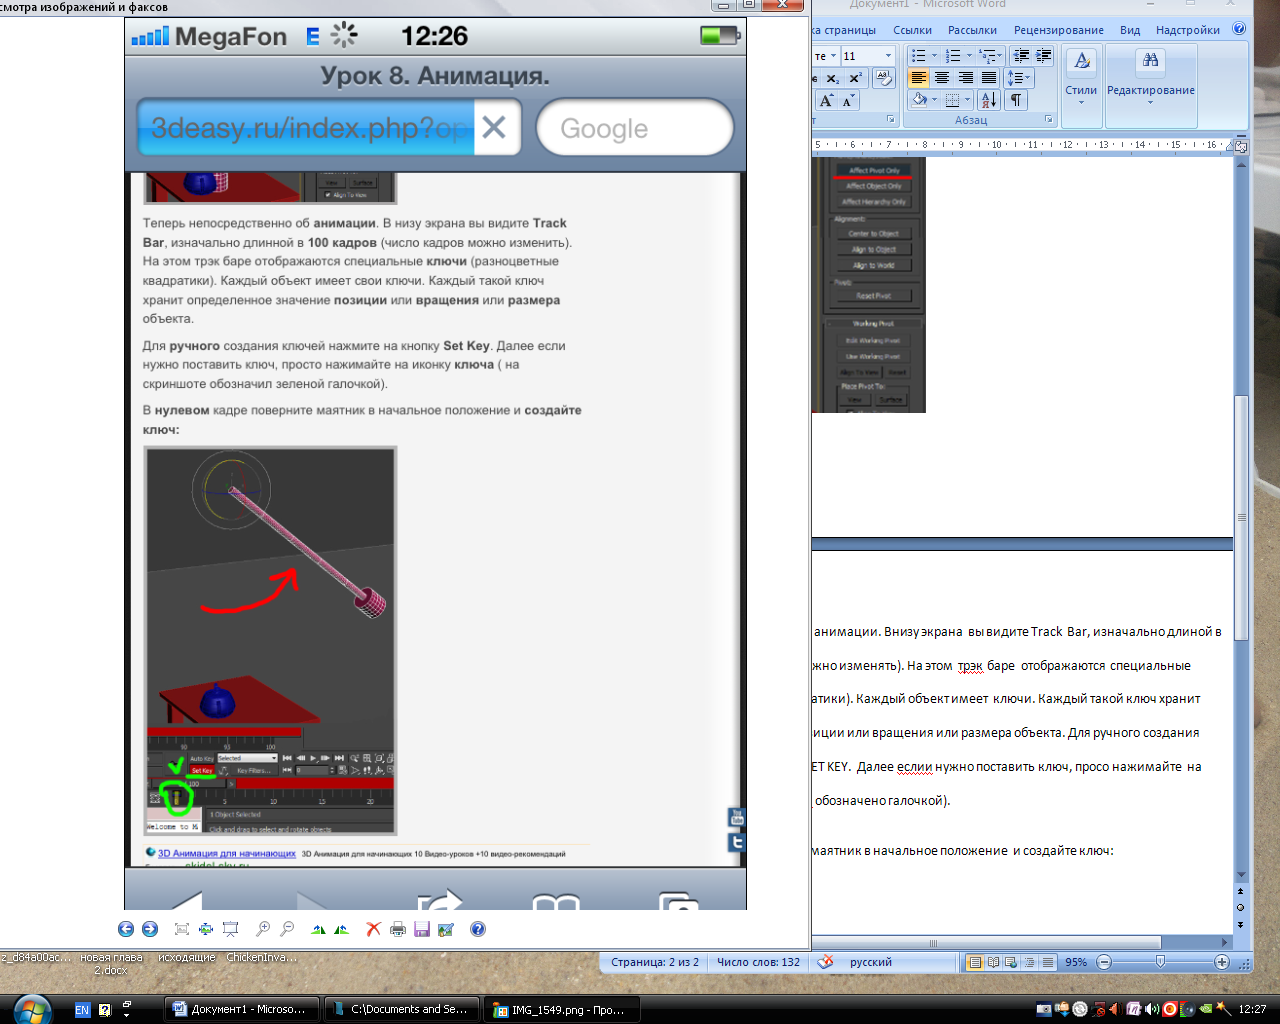Switch to IMG_1549.png taskbar button
The height and width of the screenshot is (1024, 1280).
(x=562, y=1009)
